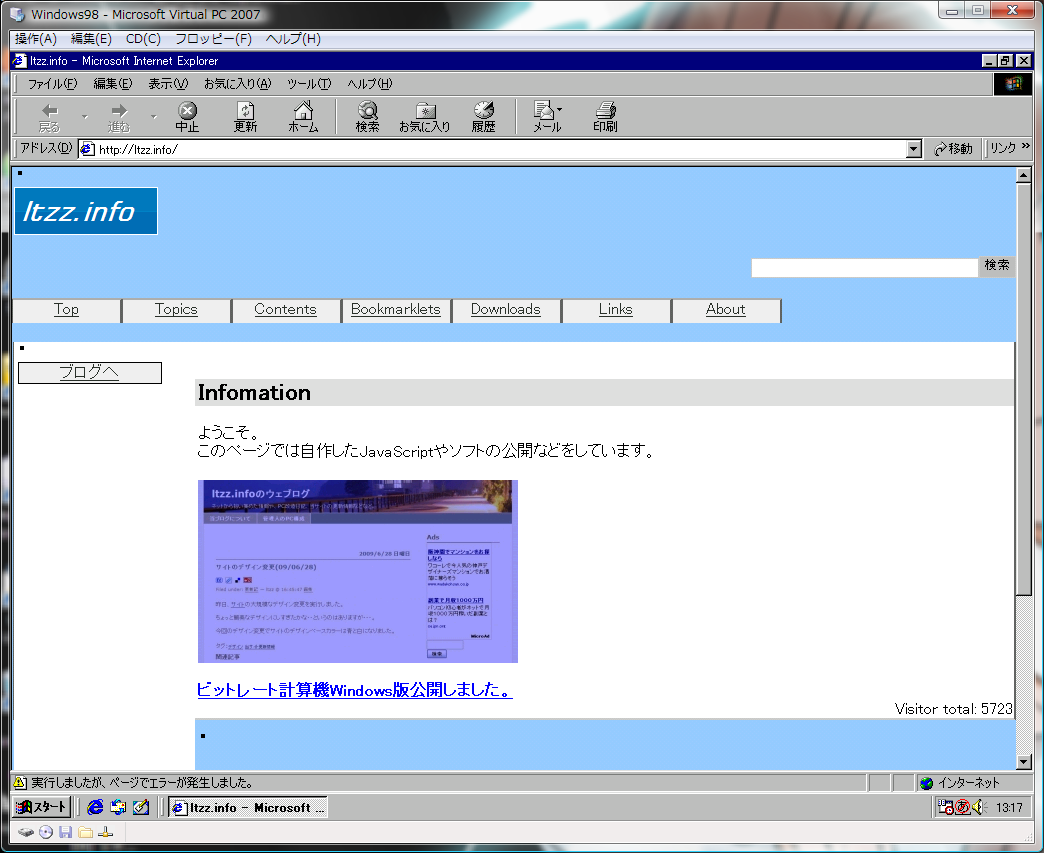
Task: Click the page scrollbar down arrow
Action: pos(1024,762)
